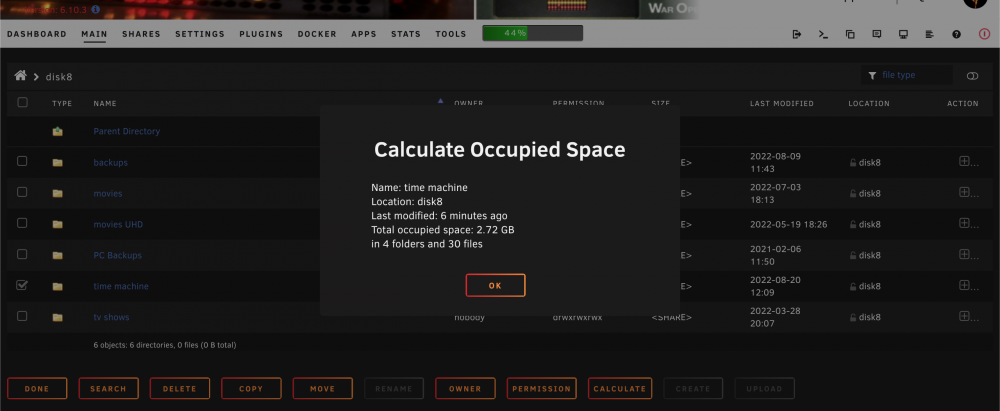Image resolution: width=1000 pixels, height=411 pixels.
Task: Open the Plugins tab
Action: click(x=261, y=34)
